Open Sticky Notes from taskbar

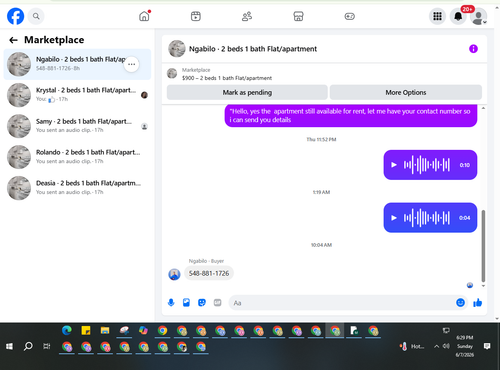(x=86, y=330)
